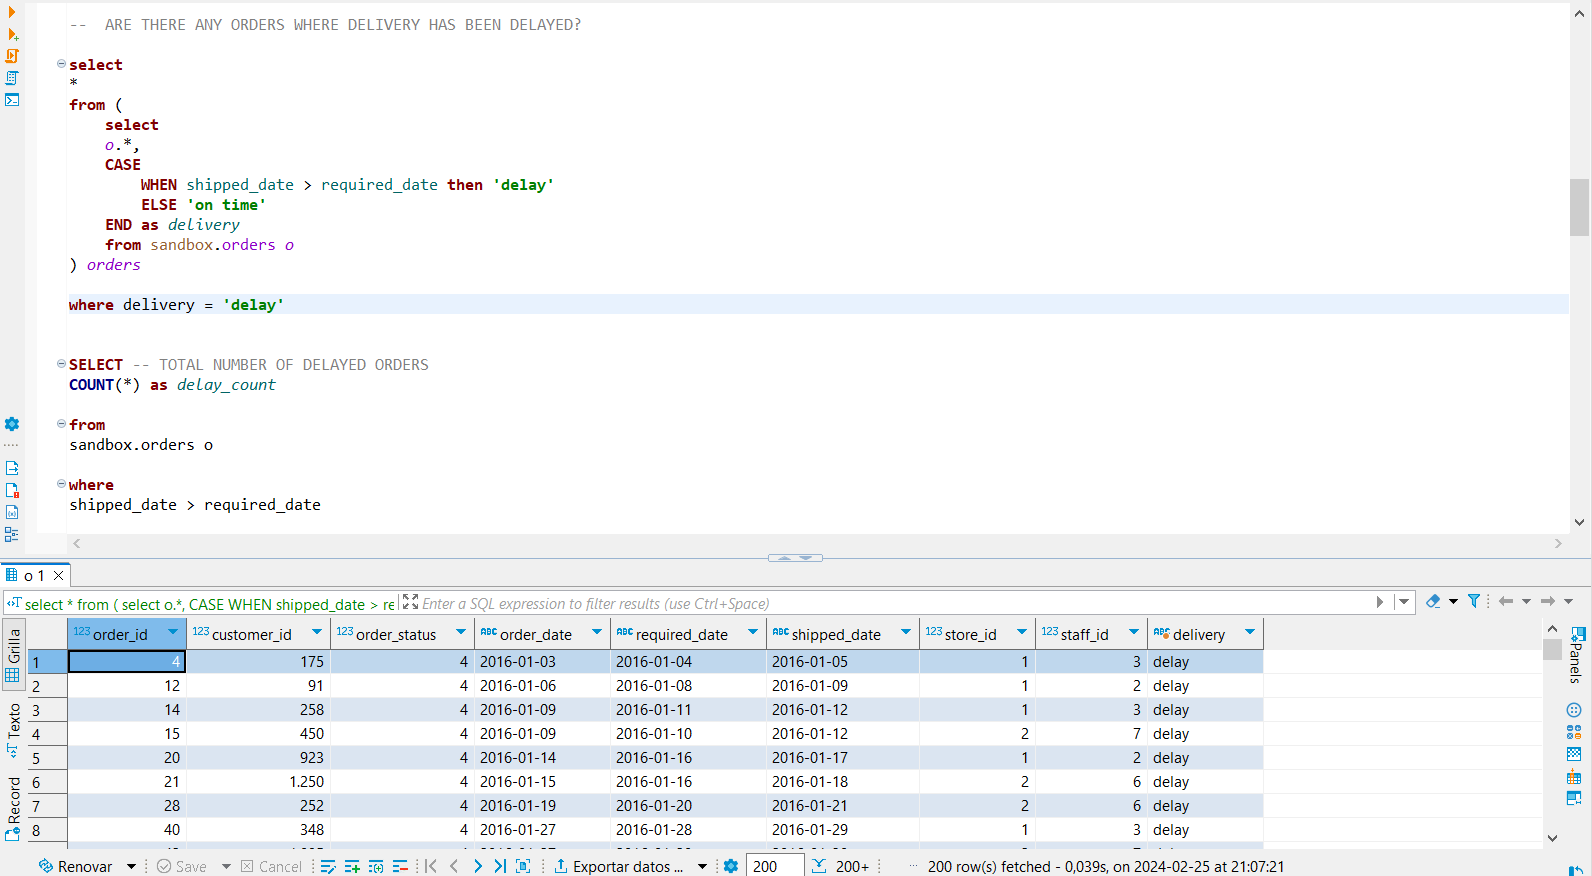Viewport: 1592px width, 876px height.
Task: Open the order_id column sort dropdown
Action: click(173, 632)
